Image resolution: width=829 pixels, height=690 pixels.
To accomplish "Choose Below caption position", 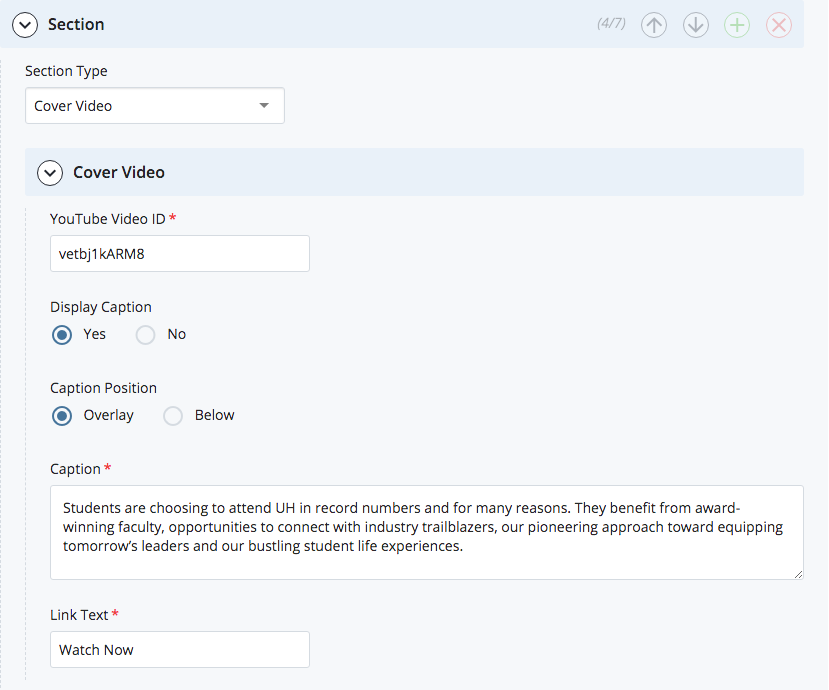I will (x=173, y=416).
